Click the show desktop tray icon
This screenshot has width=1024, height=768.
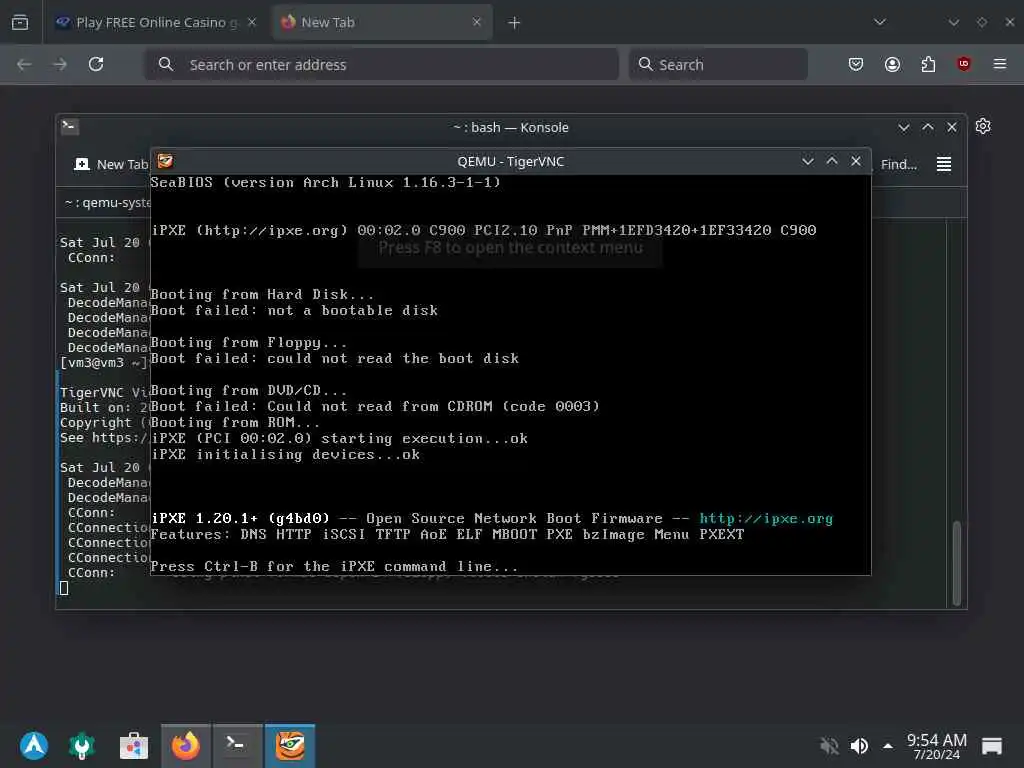coord(991,745)
